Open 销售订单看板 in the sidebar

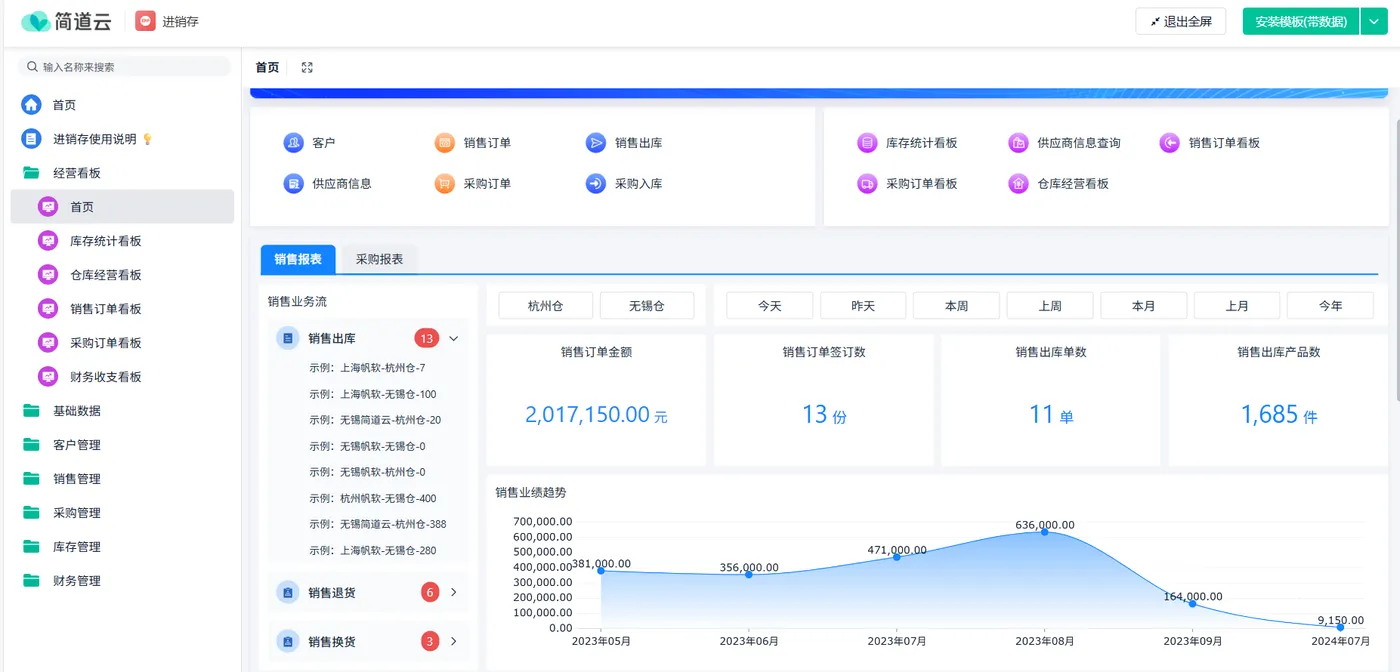(105, 309)
